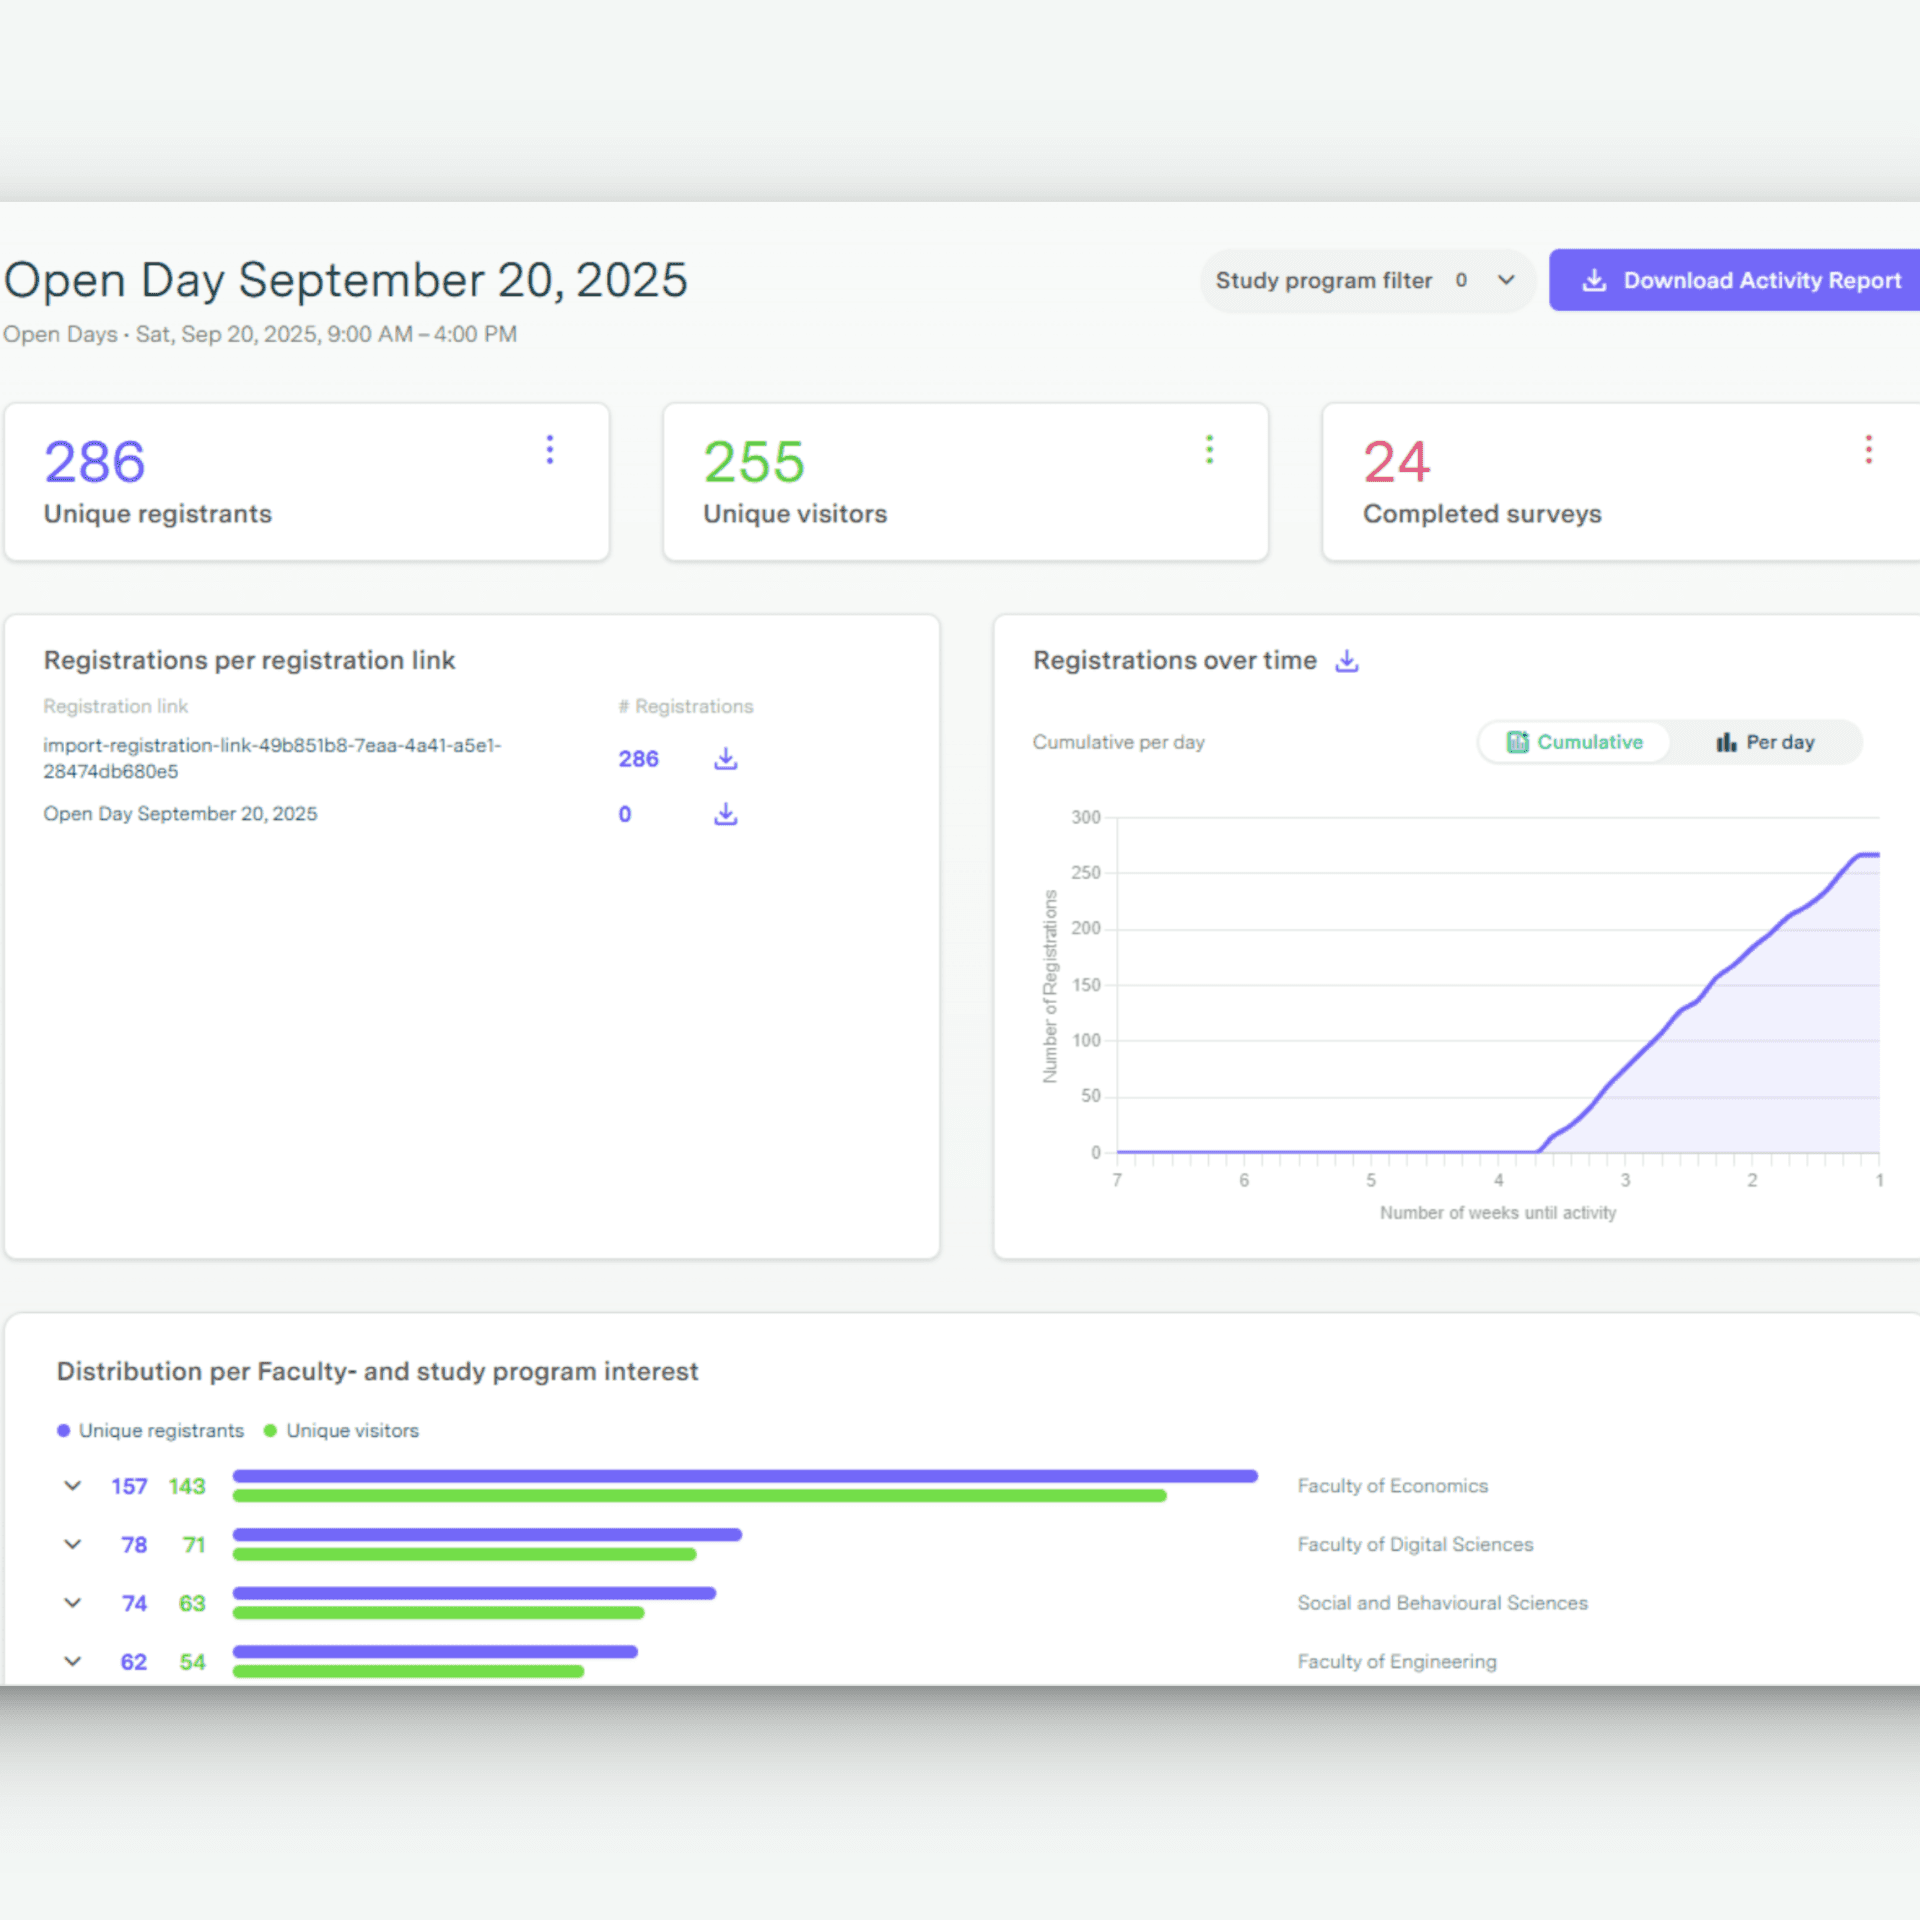Image resolution: width=1920 pixels, height=1920 pixels.
Task: Open the Unique visitors card options menu
Action: (x=1209, y=449)
